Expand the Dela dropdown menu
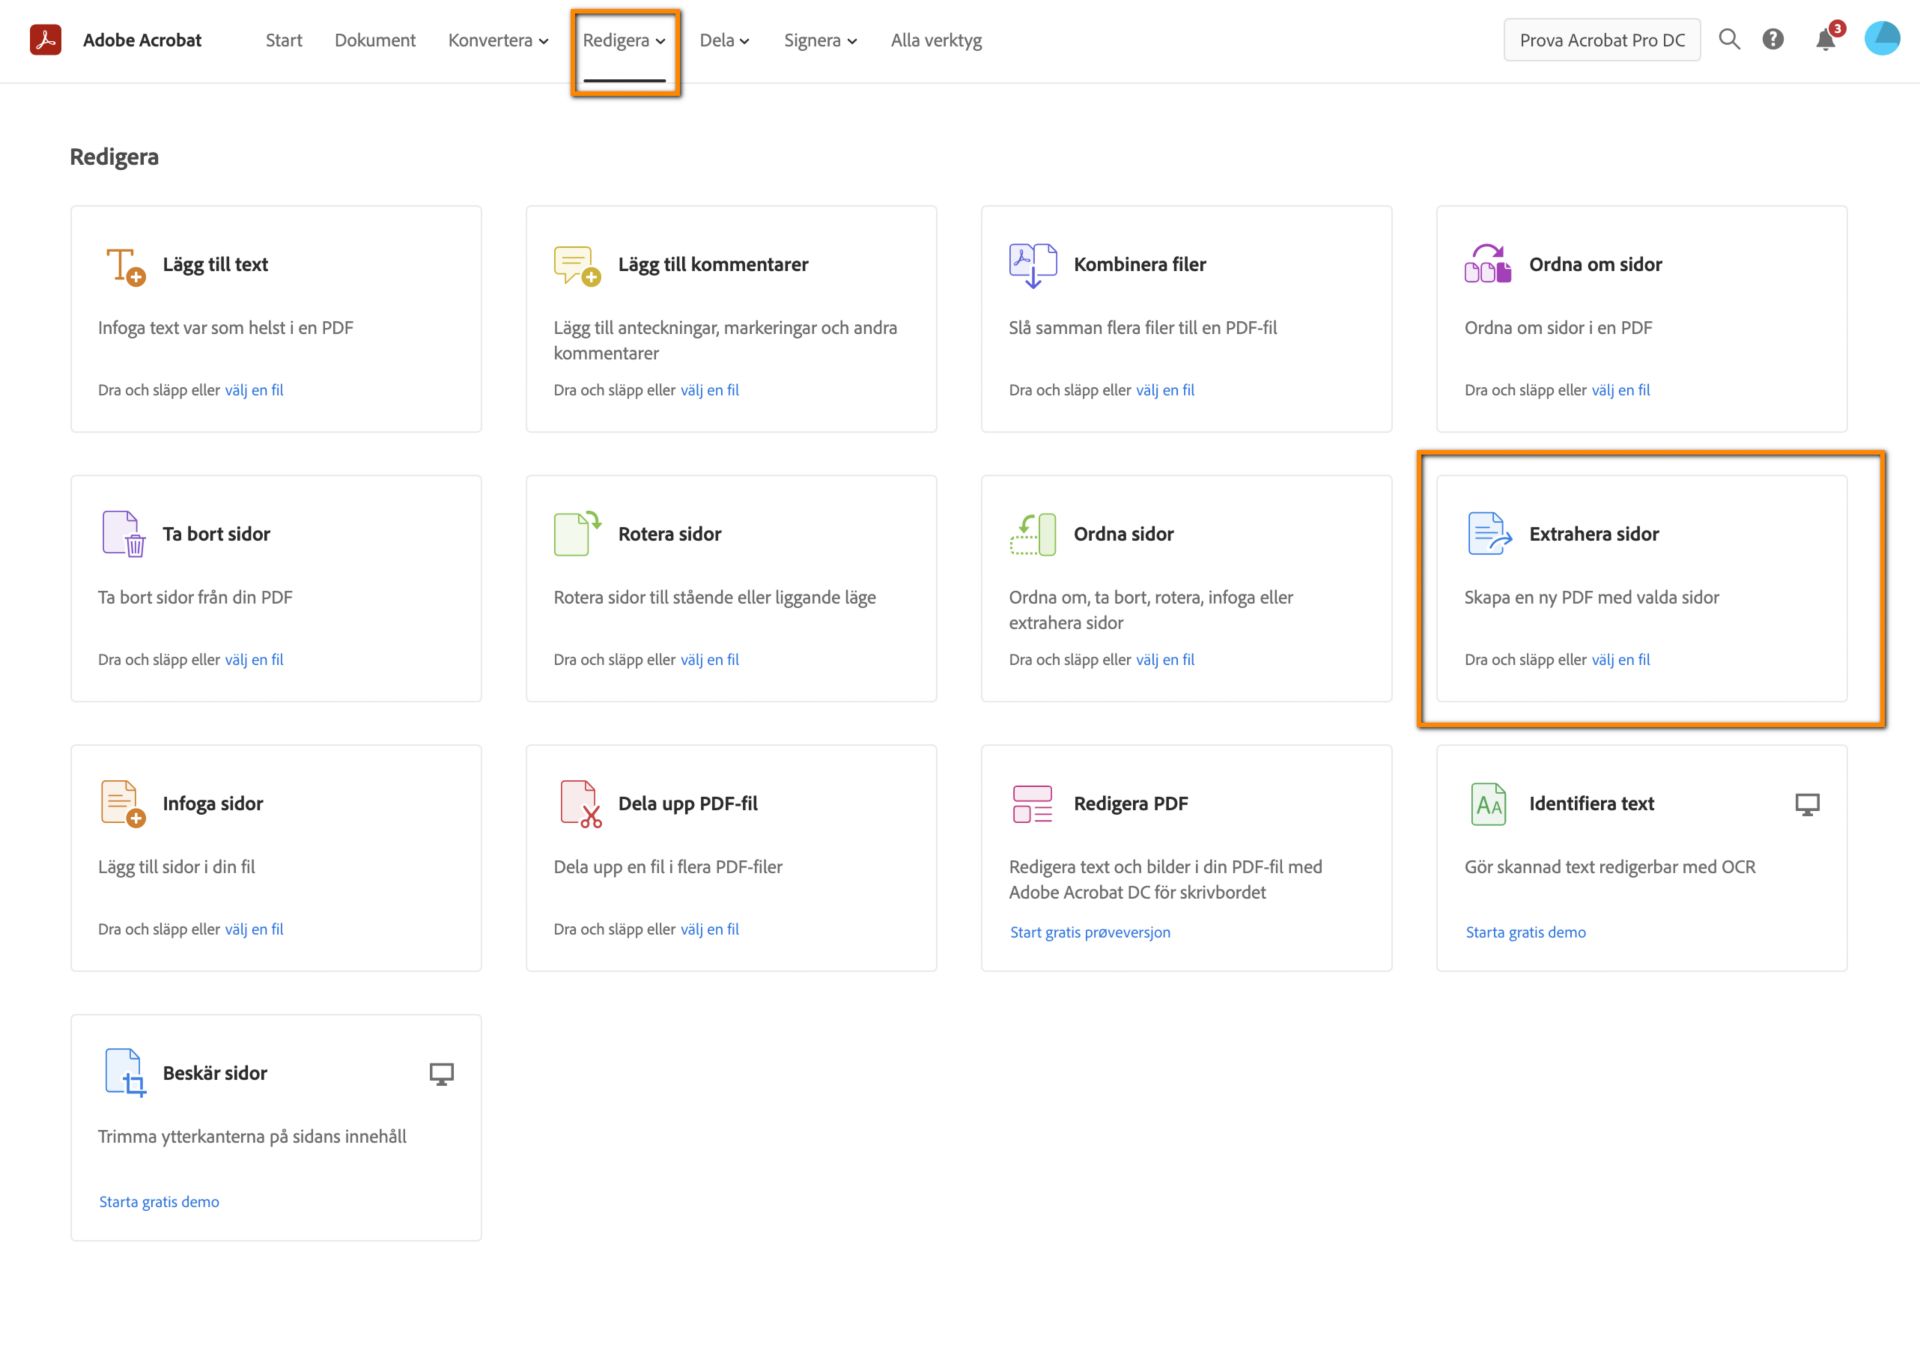 (724, 41)
